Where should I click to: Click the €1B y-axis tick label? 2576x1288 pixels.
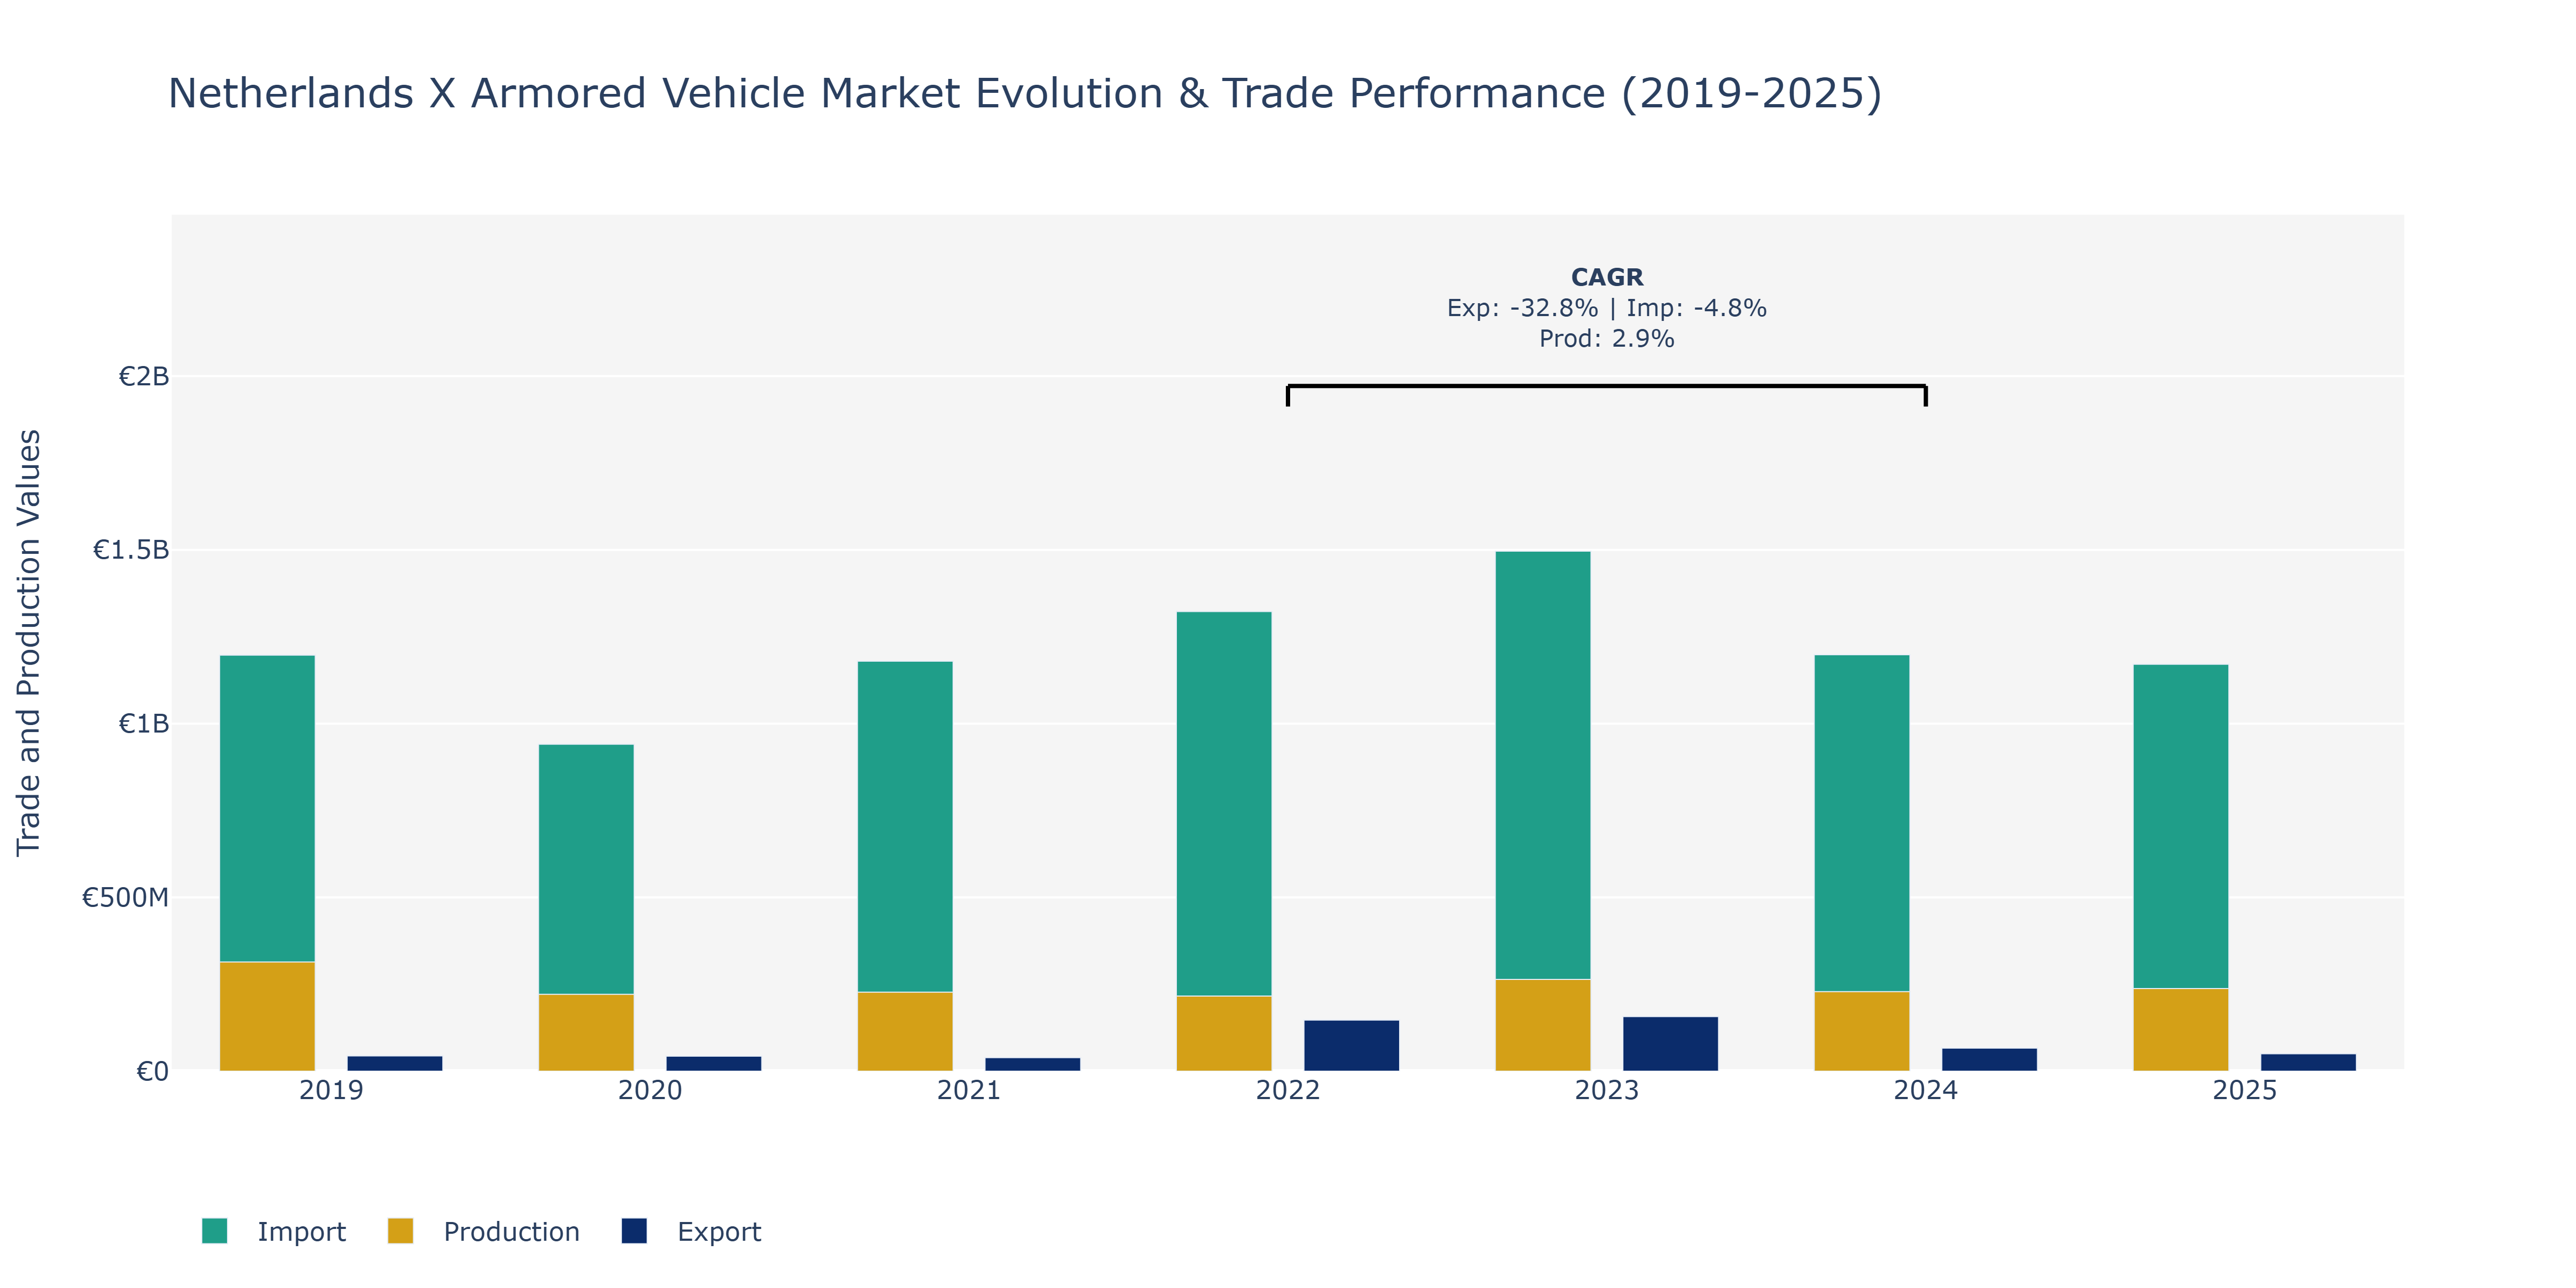click(144, 723)
